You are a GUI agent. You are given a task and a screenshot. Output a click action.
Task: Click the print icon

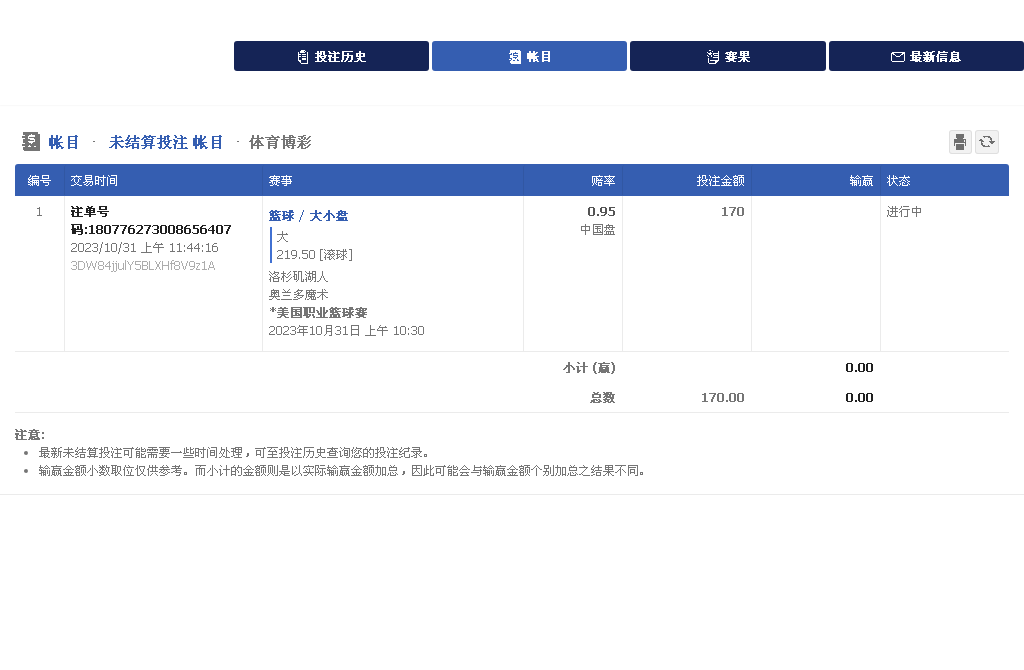[960, 142]
